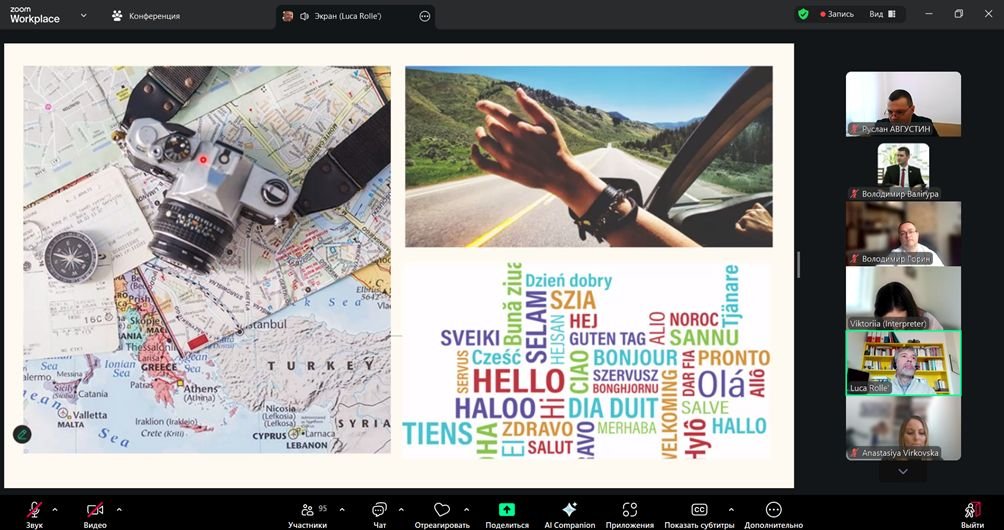This screenshot has height=530, width=1004.
Task: Expand the arrow next to Участники
Action: click(342, 509)
